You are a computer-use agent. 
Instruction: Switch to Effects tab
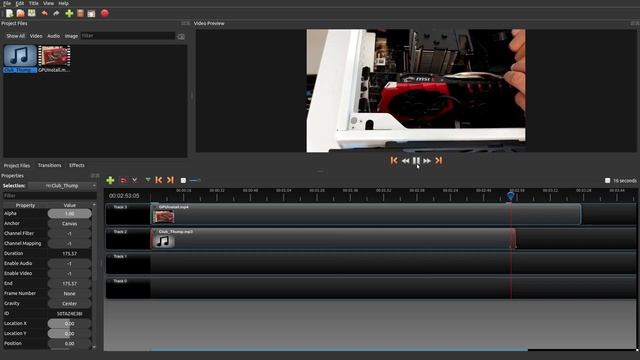click(77, 165)
